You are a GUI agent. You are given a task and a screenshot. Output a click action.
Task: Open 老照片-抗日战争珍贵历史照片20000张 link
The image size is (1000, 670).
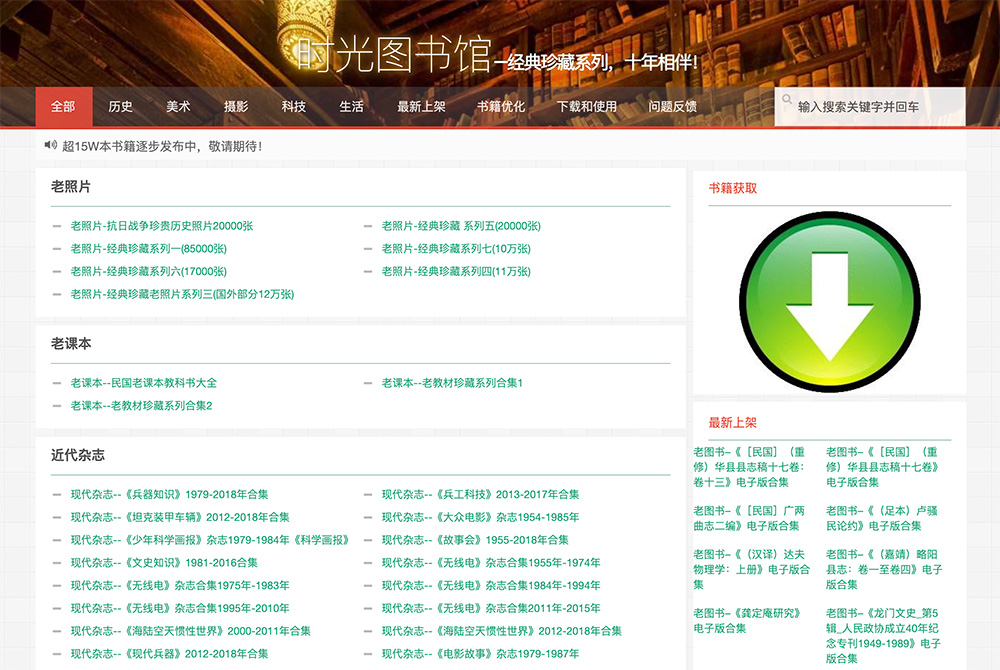pos(161,226)
